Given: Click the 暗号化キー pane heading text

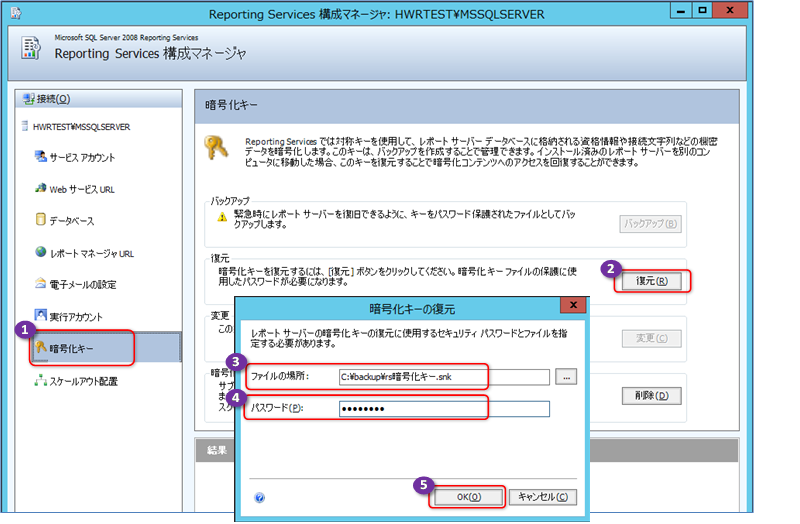Looking at the screenshot, I should pyautogui.click(x=232, y=105).
